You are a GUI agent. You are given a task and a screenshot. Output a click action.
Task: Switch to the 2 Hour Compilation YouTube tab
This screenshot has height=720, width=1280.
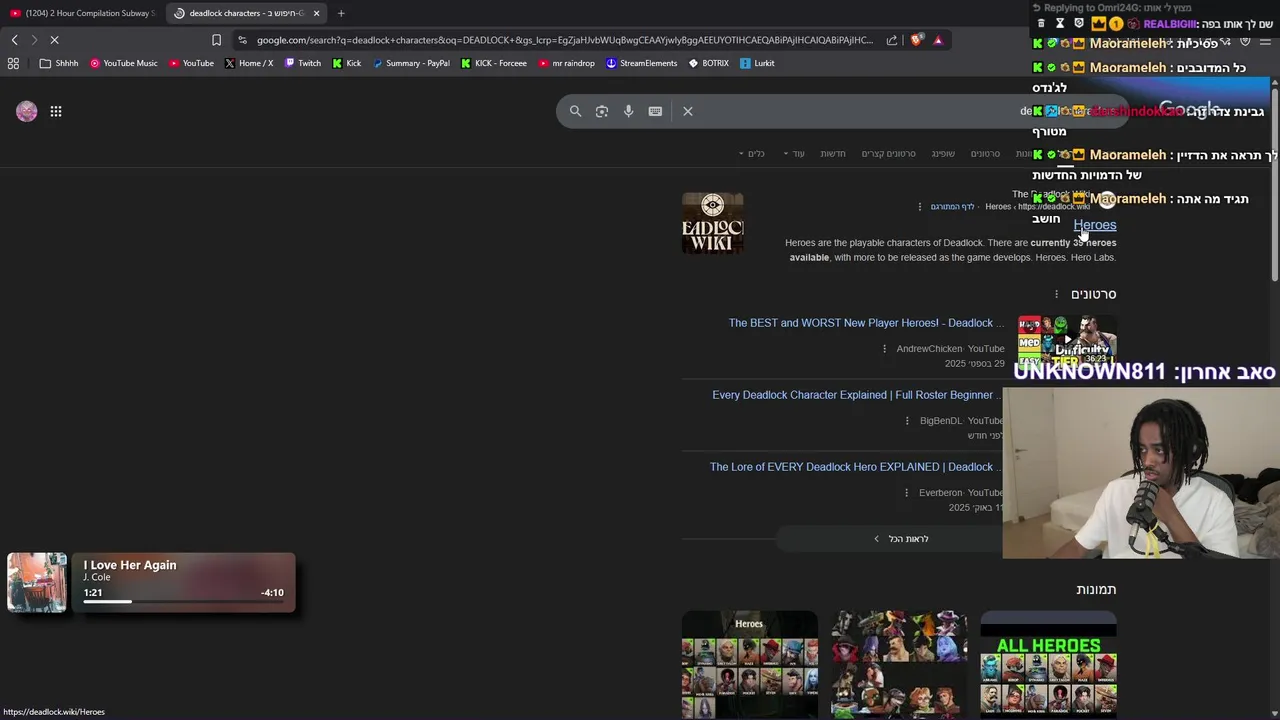[x=84, y=13]
